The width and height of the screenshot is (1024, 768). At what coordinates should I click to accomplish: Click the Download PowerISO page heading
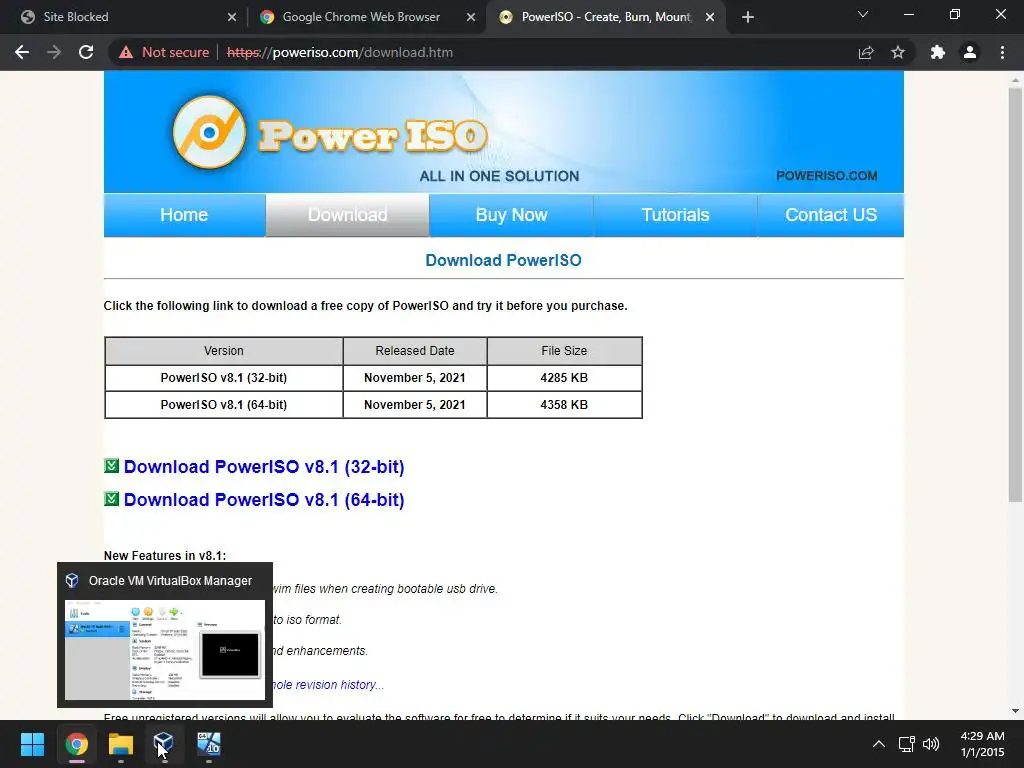click(504, 261)
